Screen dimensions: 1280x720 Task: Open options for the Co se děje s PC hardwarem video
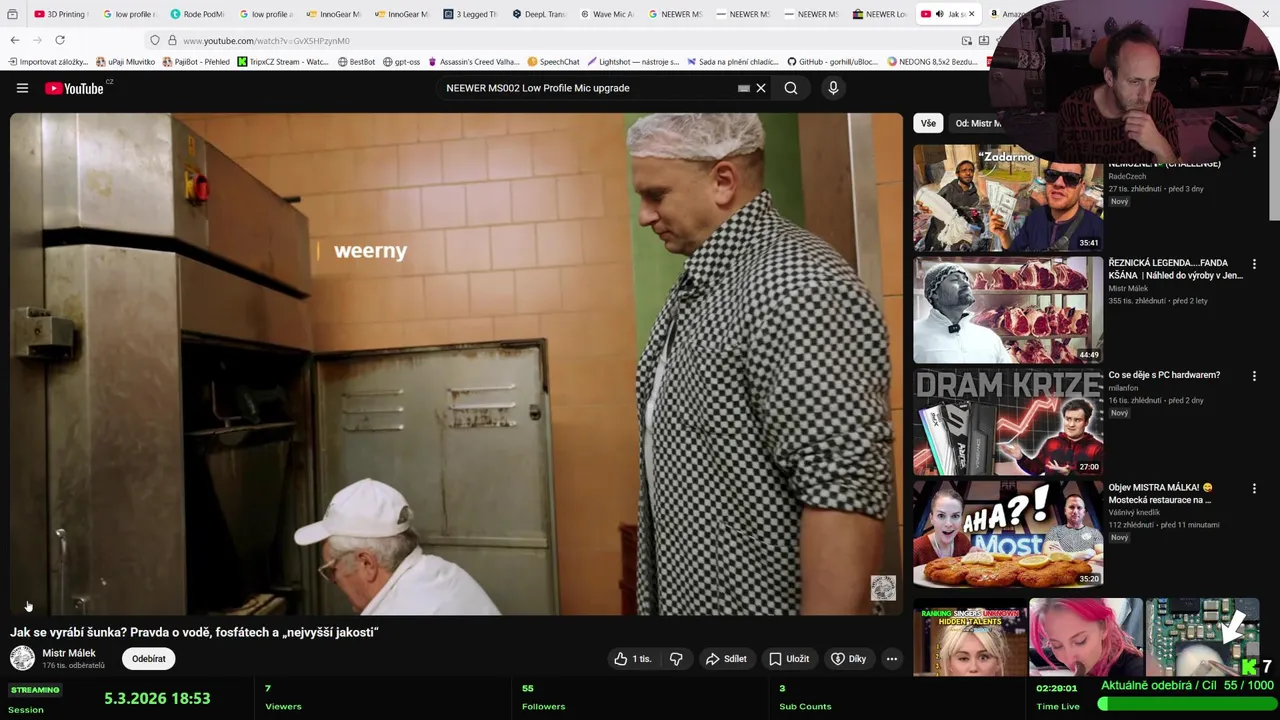pyautogui.click(x=1254, y=376)
